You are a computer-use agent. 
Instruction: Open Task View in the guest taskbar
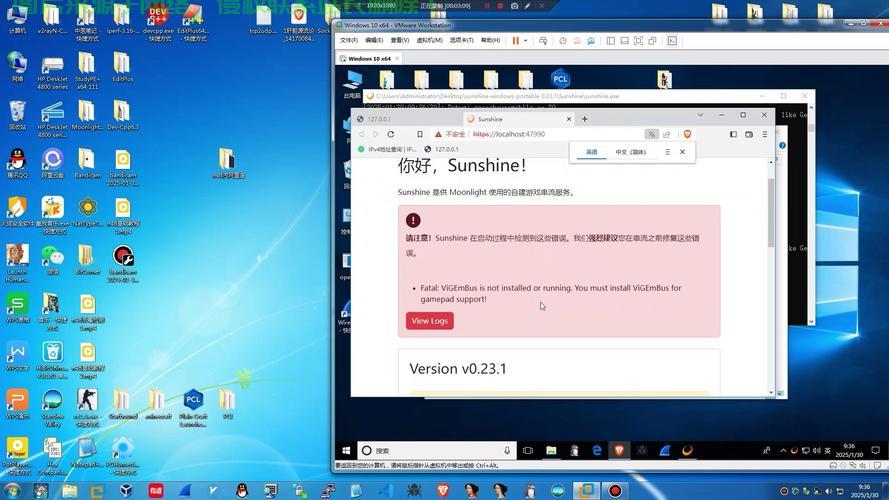click(x=528, y=451)
